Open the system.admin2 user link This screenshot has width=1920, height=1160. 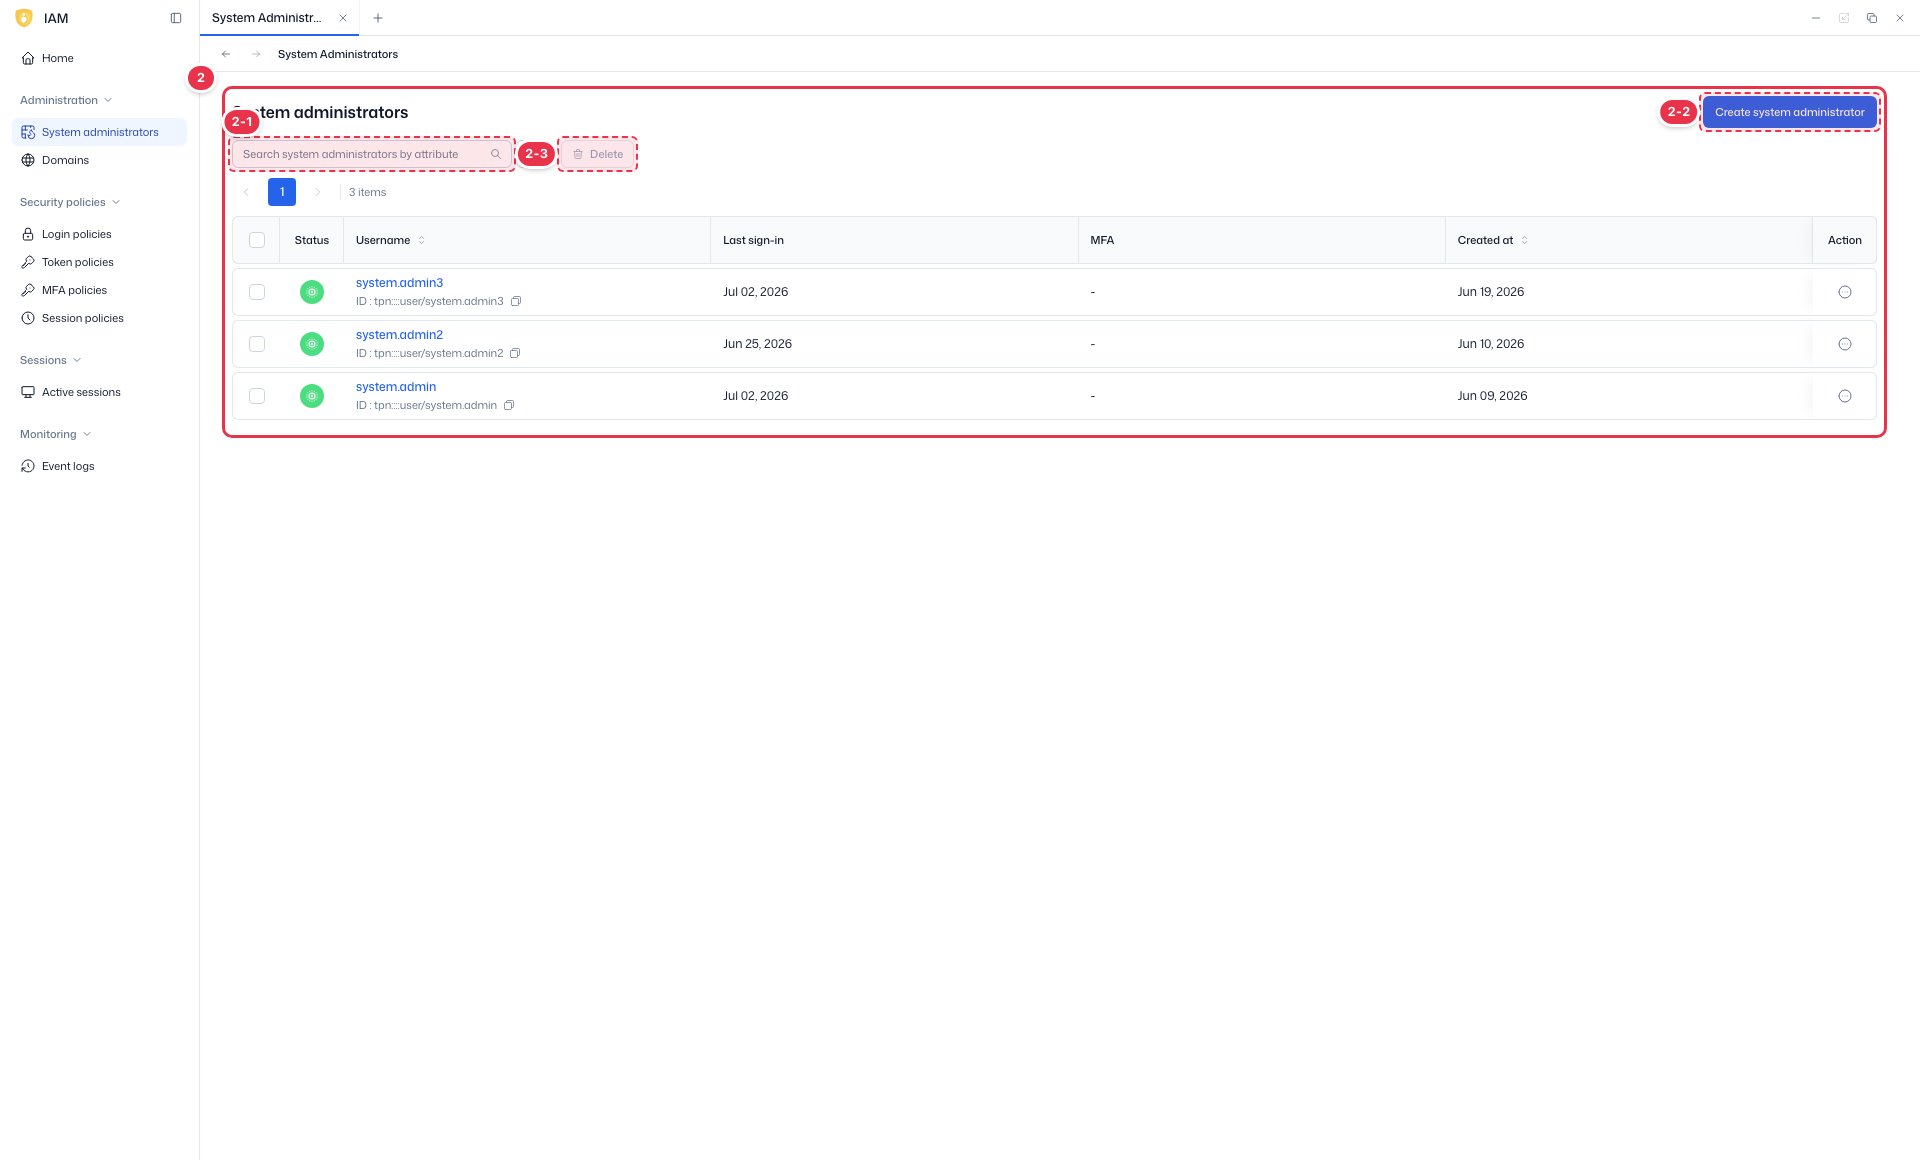(399, 335)
